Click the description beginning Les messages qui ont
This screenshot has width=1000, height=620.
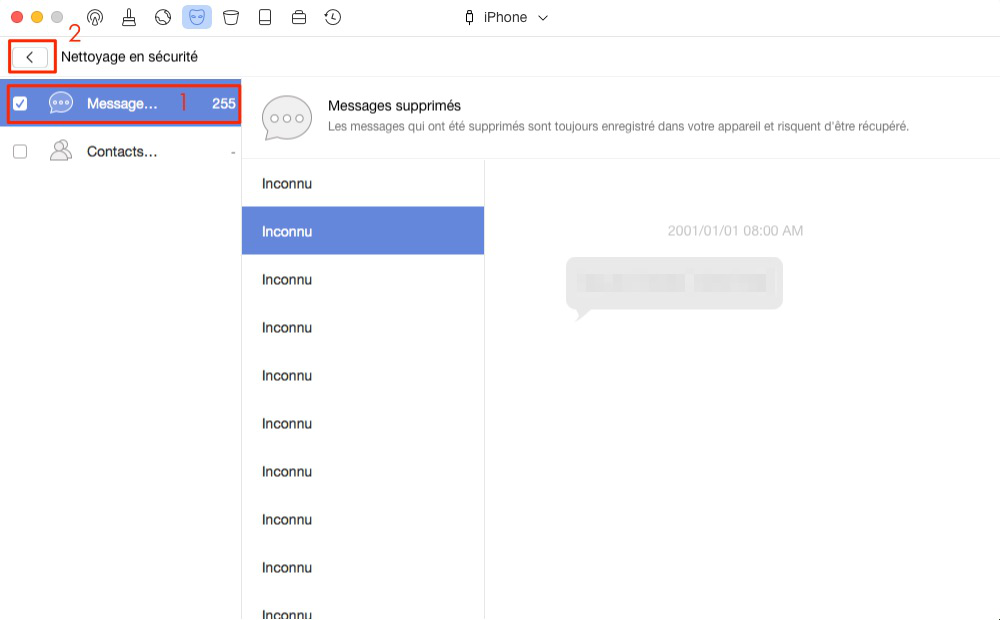point(618,126)
